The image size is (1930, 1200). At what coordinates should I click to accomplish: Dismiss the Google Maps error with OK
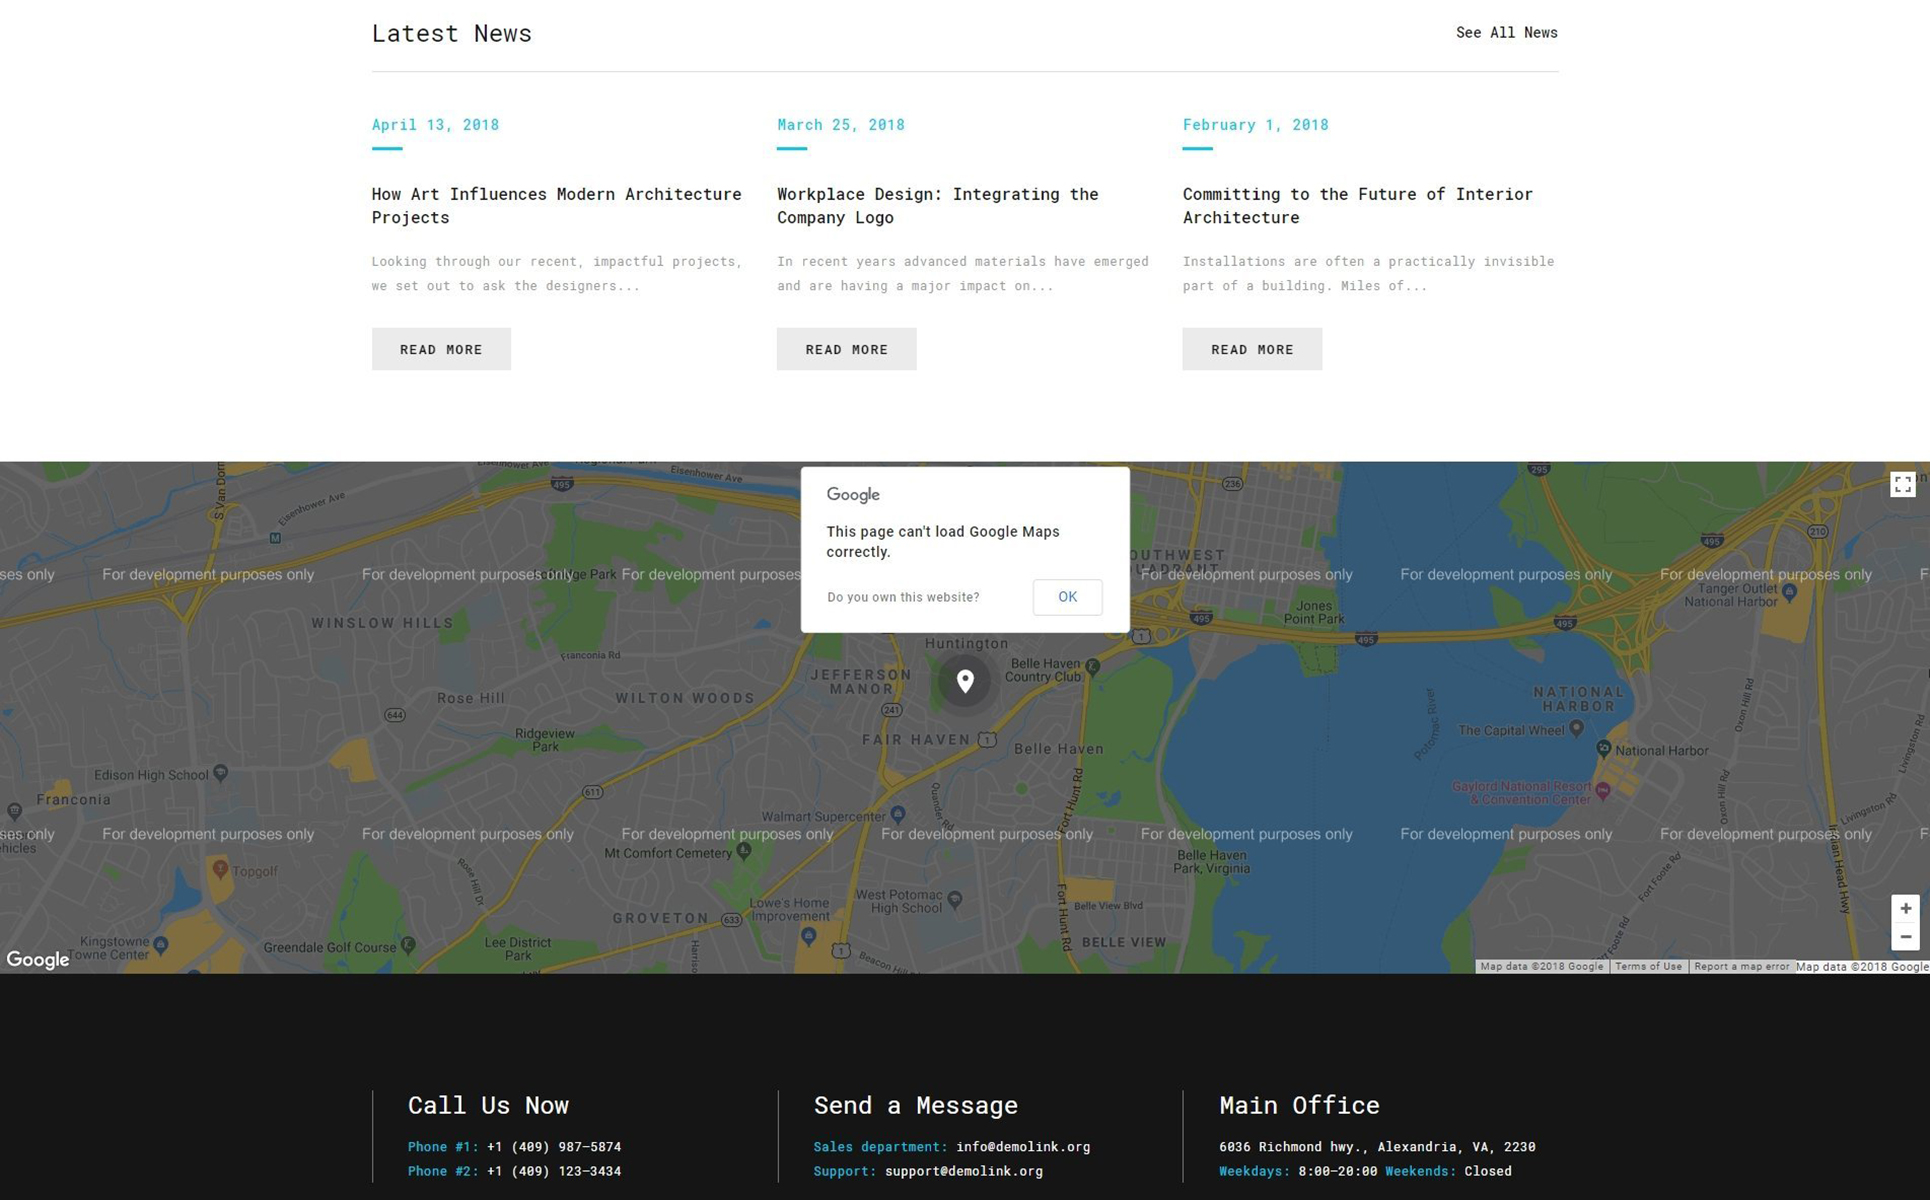click(x=1067, y=597)
